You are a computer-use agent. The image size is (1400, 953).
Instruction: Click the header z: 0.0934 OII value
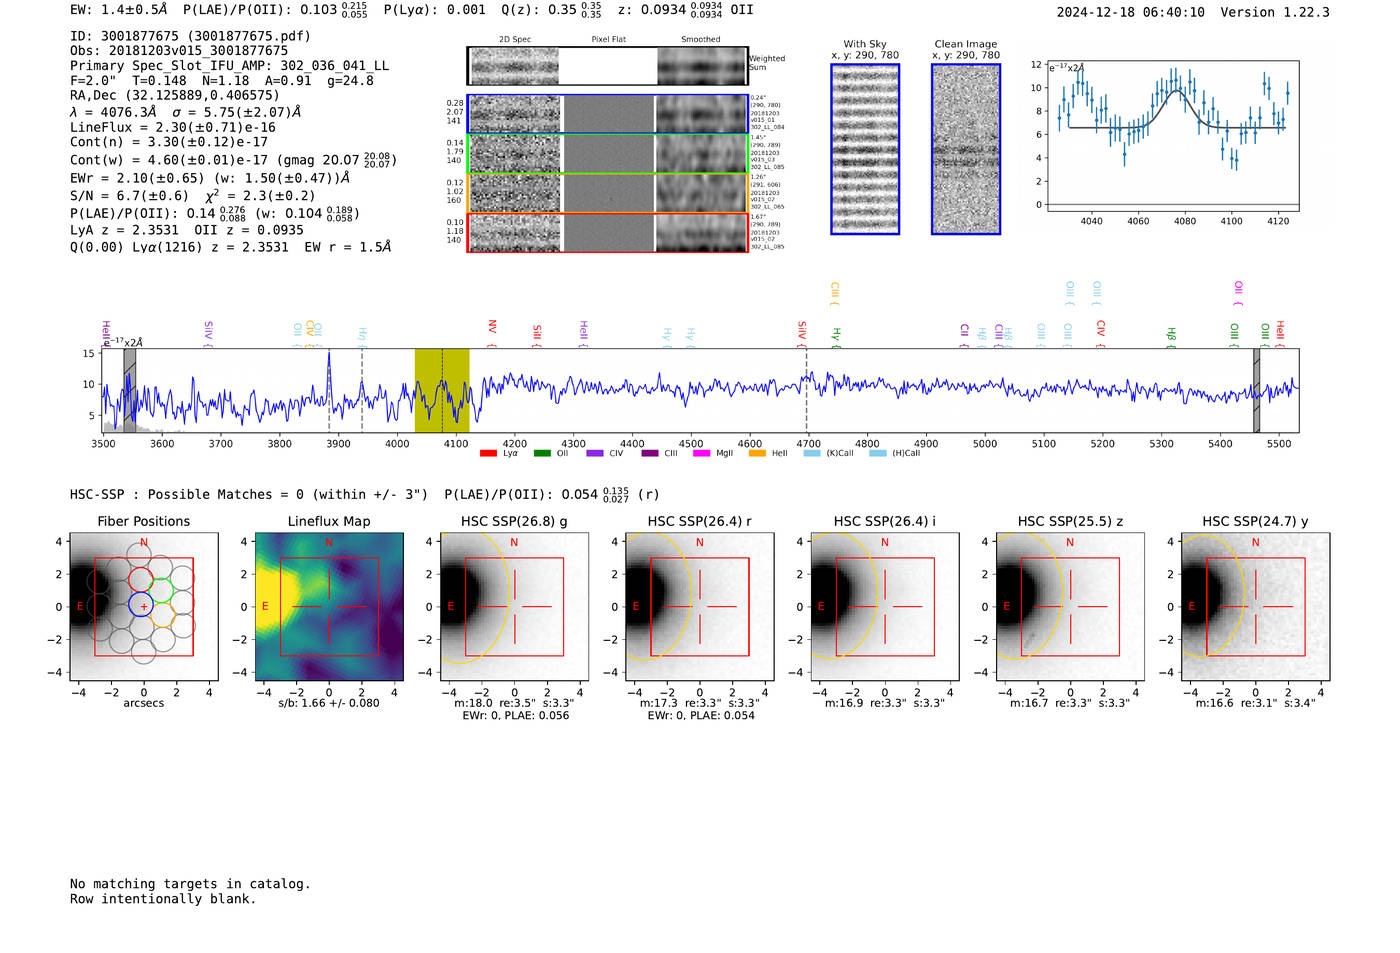[x=685, y=10]
